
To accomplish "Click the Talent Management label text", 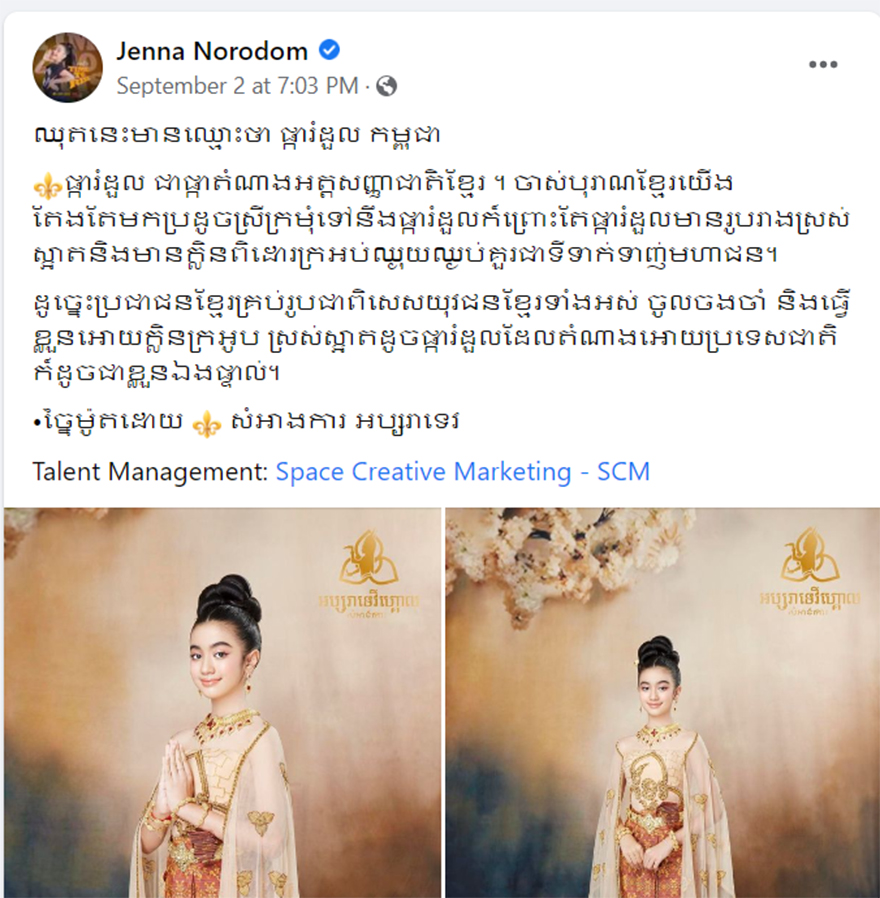I will click(x=150, y=472).
